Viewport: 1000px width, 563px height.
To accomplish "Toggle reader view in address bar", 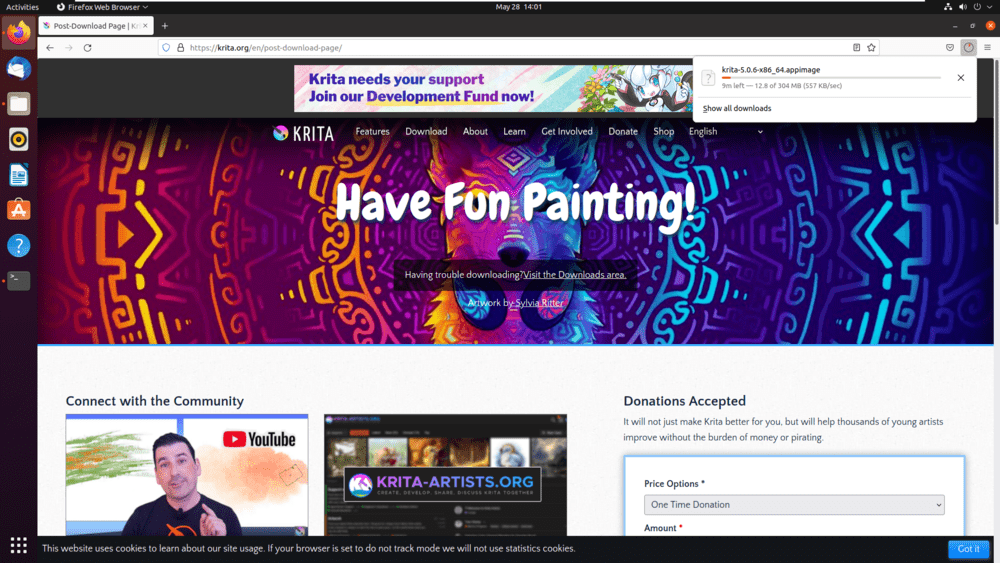I will point(857,48).
